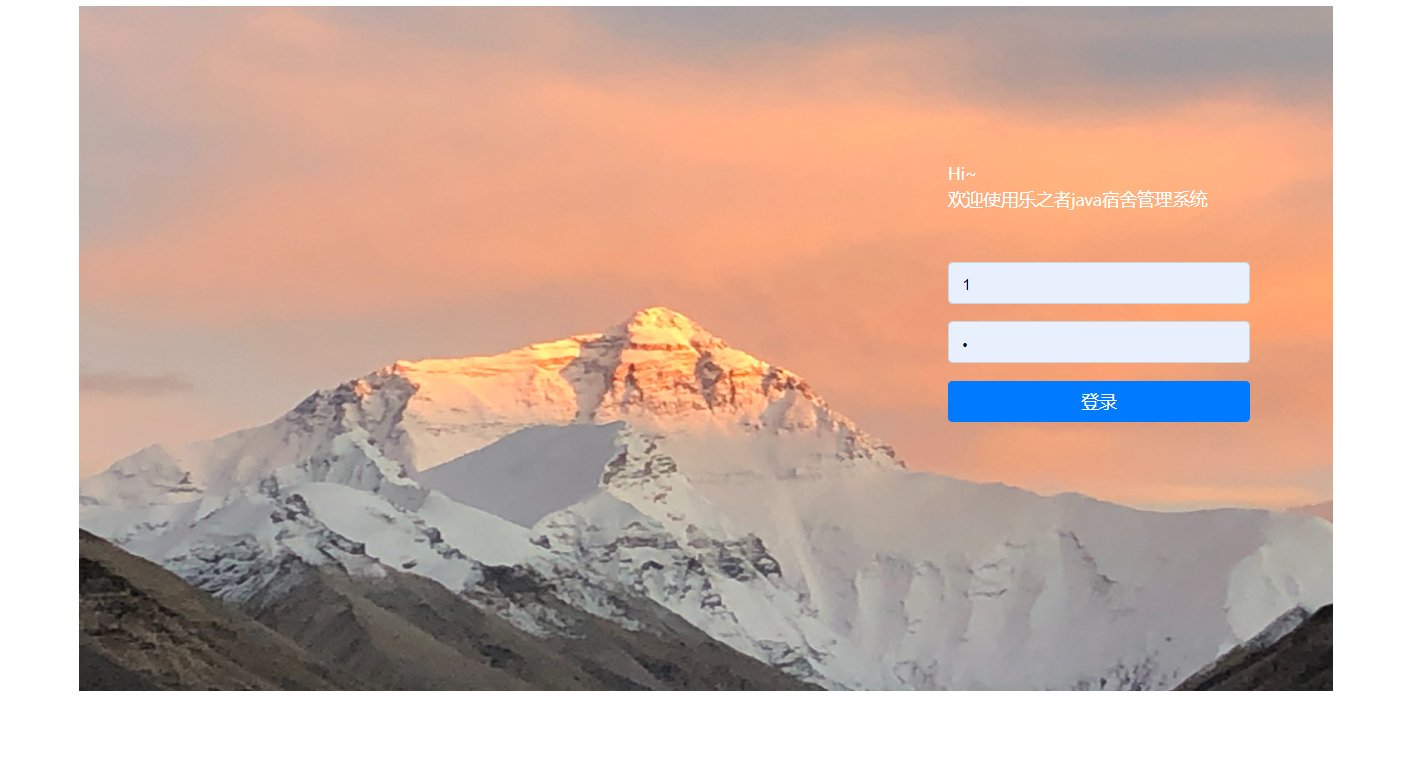Click the blank white area beneath the banner image
Image resolution: width=1412 pixels, height=757 pixels.
pos(706,723)
